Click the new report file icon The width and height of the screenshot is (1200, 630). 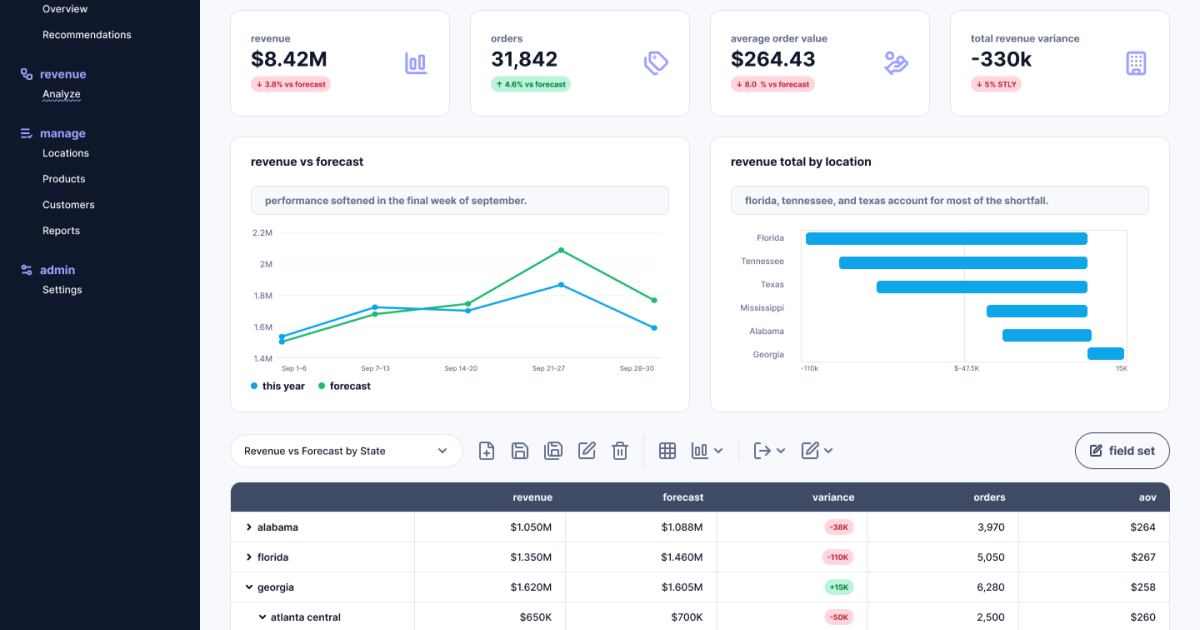coord(487,451)
